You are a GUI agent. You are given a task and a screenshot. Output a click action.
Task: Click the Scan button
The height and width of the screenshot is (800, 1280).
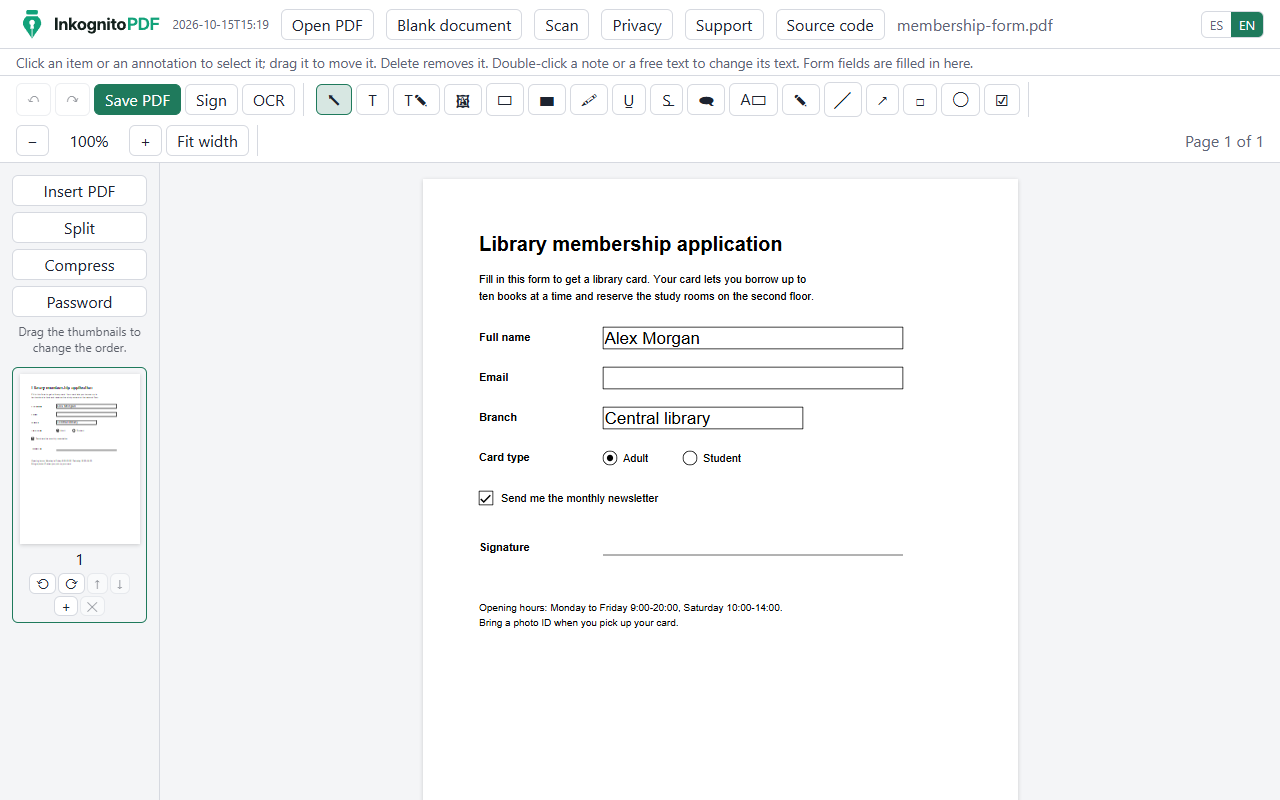[x=562, y=25]
